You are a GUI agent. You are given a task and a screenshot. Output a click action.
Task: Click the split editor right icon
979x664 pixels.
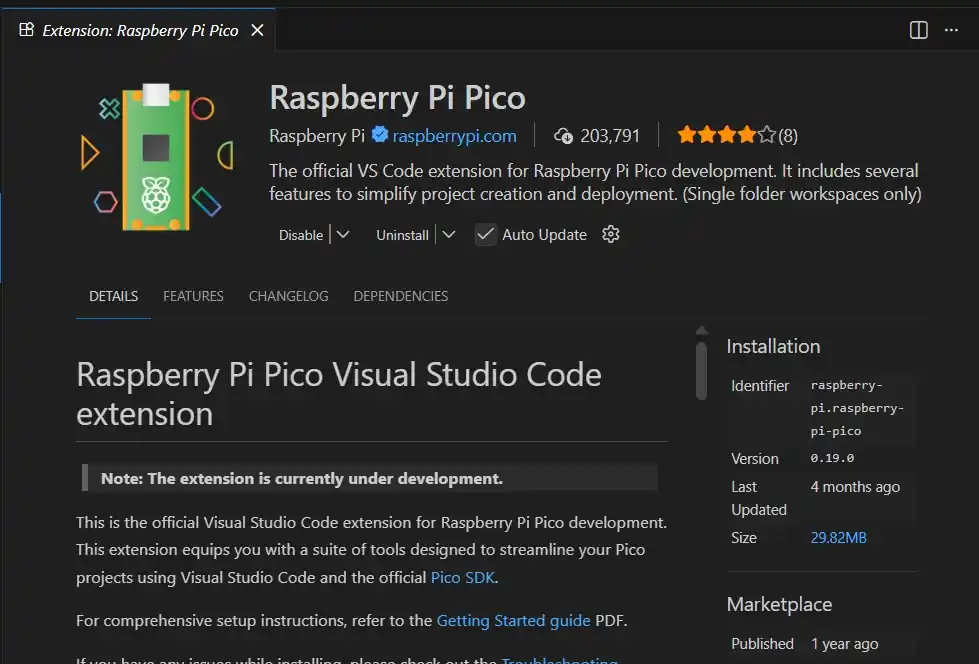918,30
